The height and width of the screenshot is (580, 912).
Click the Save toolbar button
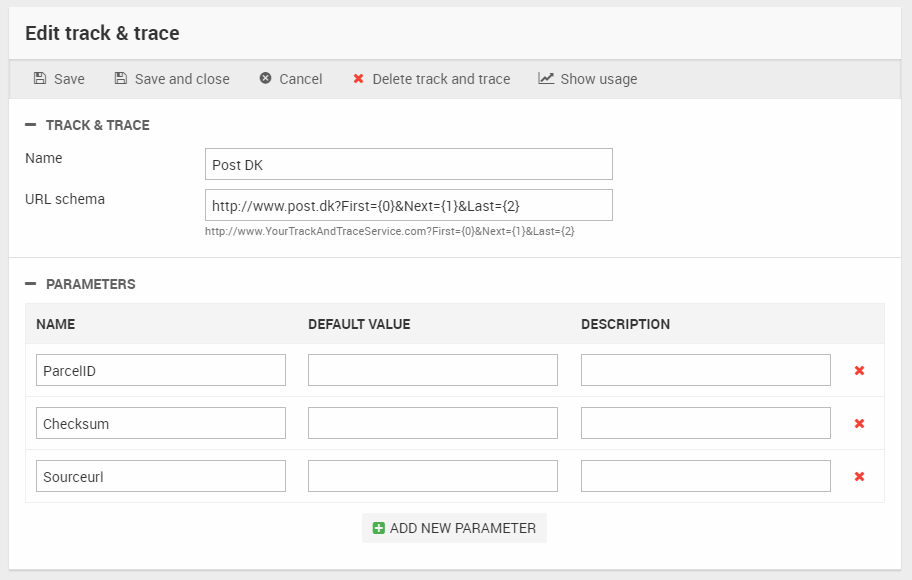pos(59,79)
